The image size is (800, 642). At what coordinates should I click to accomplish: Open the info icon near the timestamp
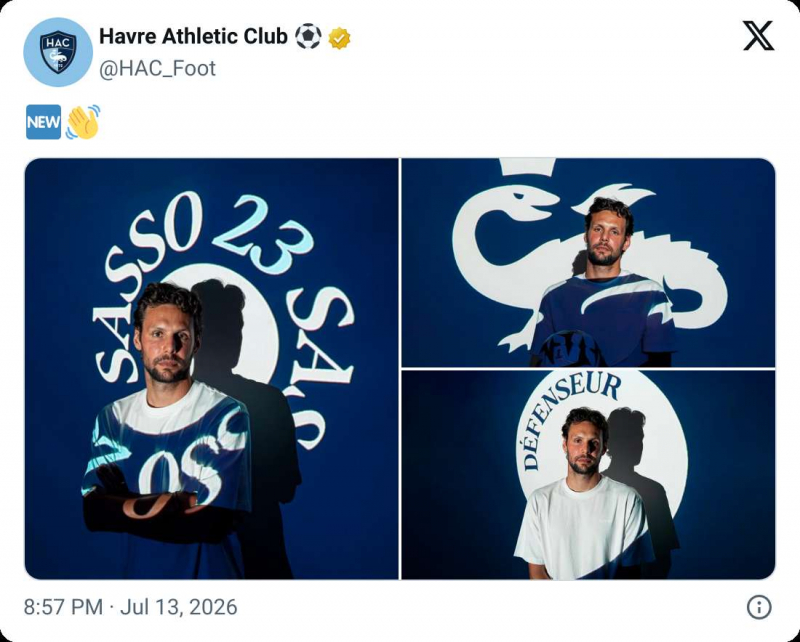(x=759, y=607)
